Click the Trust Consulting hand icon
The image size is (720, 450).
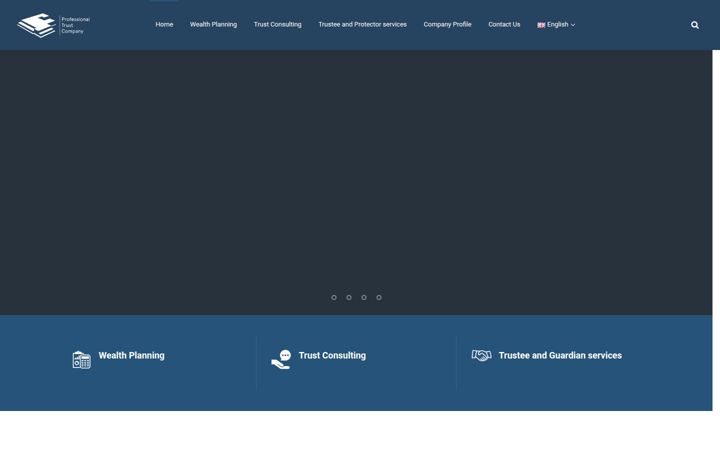[x=281, y=360]
